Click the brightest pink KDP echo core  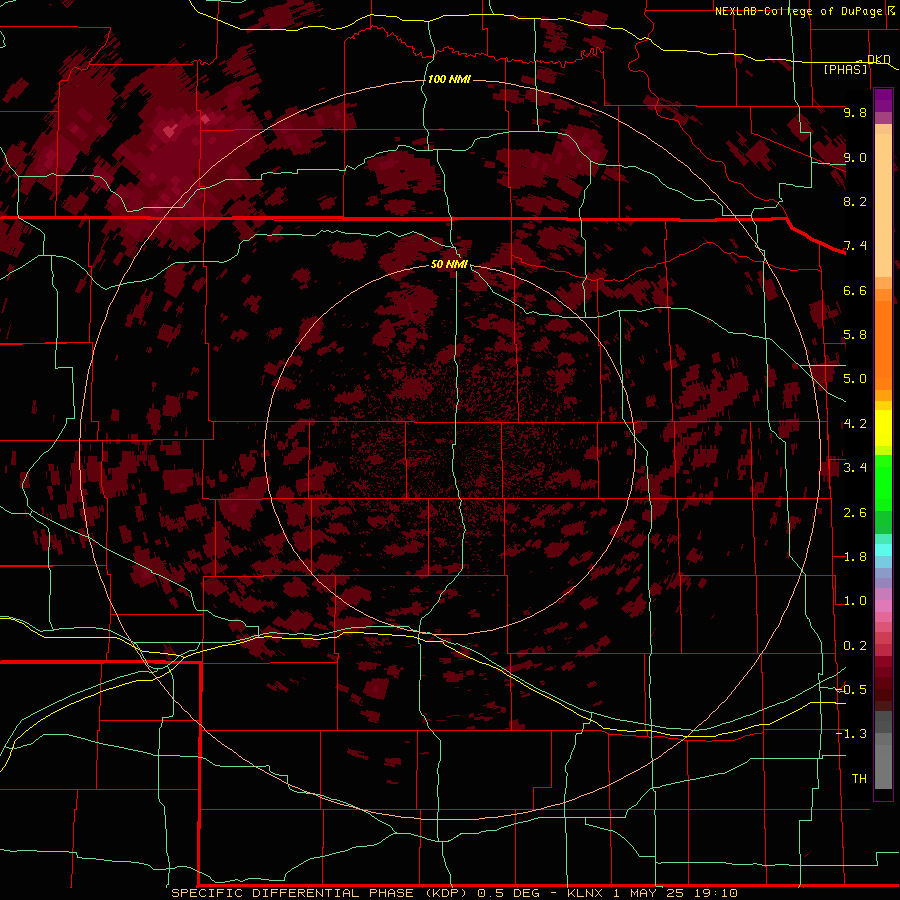click(x=169, y=132)
